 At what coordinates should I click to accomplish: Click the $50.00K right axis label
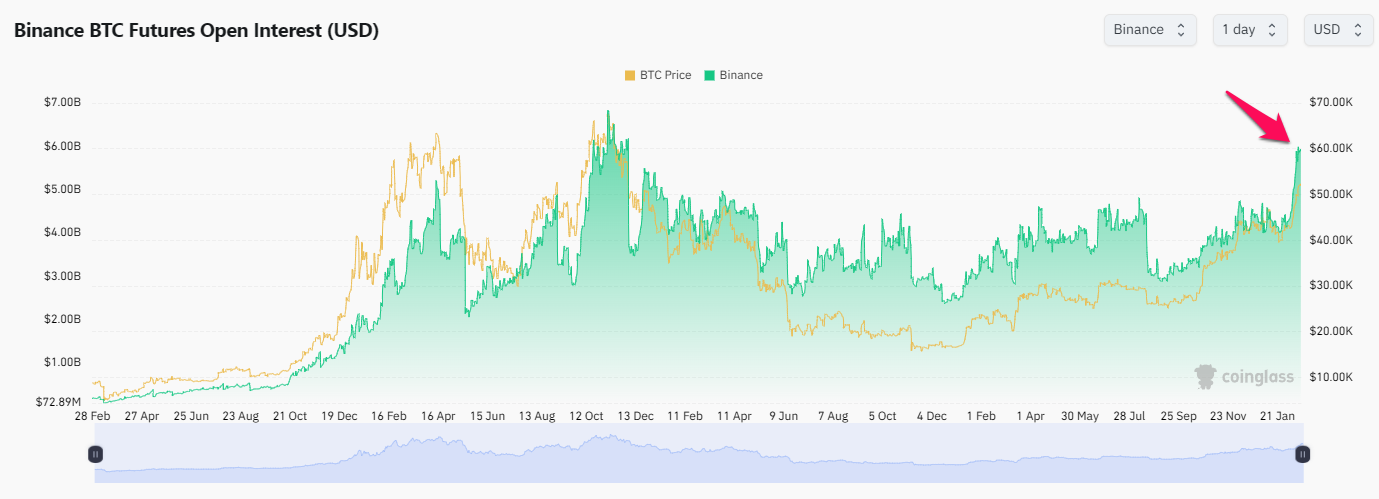[1331, 194]
